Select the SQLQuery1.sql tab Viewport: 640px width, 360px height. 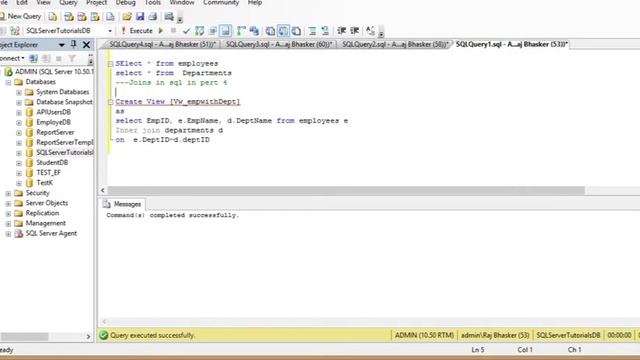tap(511, 44)
